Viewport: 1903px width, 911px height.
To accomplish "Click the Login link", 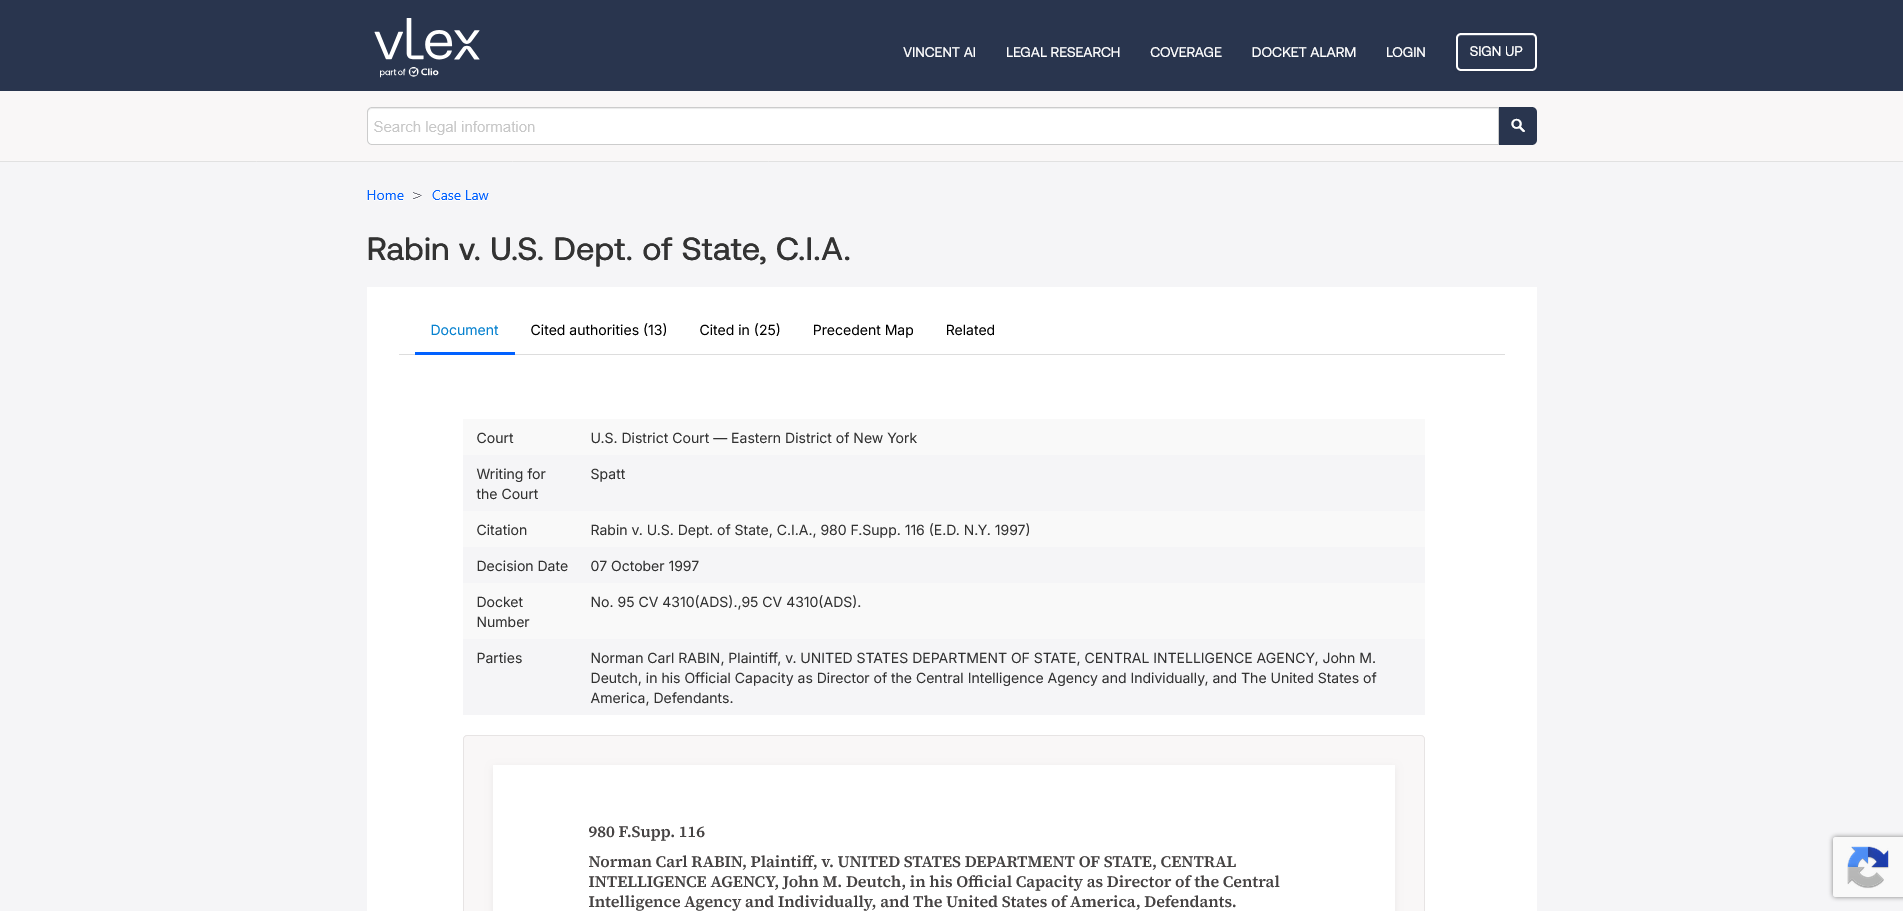I will click(1405, 52).
